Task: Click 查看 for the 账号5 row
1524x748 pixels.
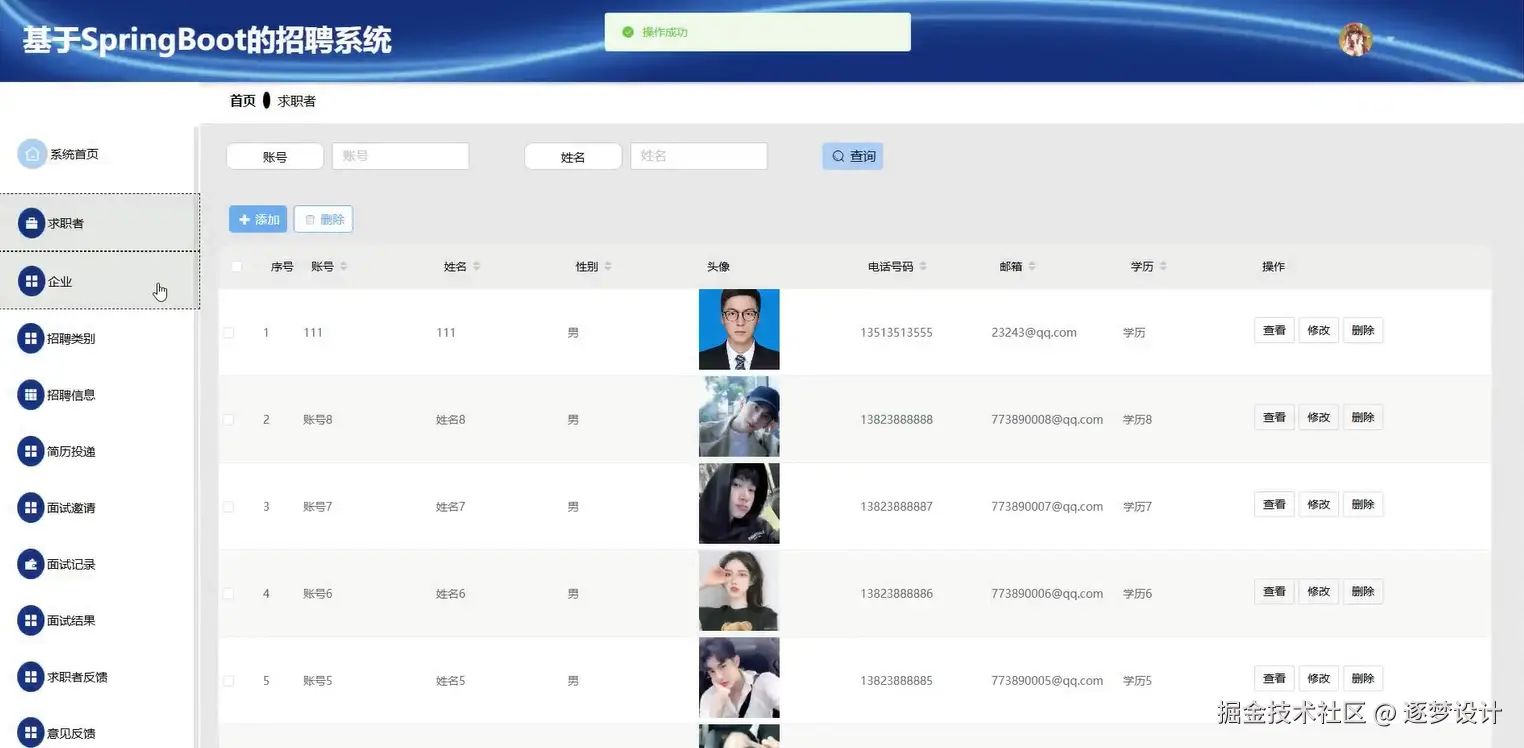Action: [1274, 678]
